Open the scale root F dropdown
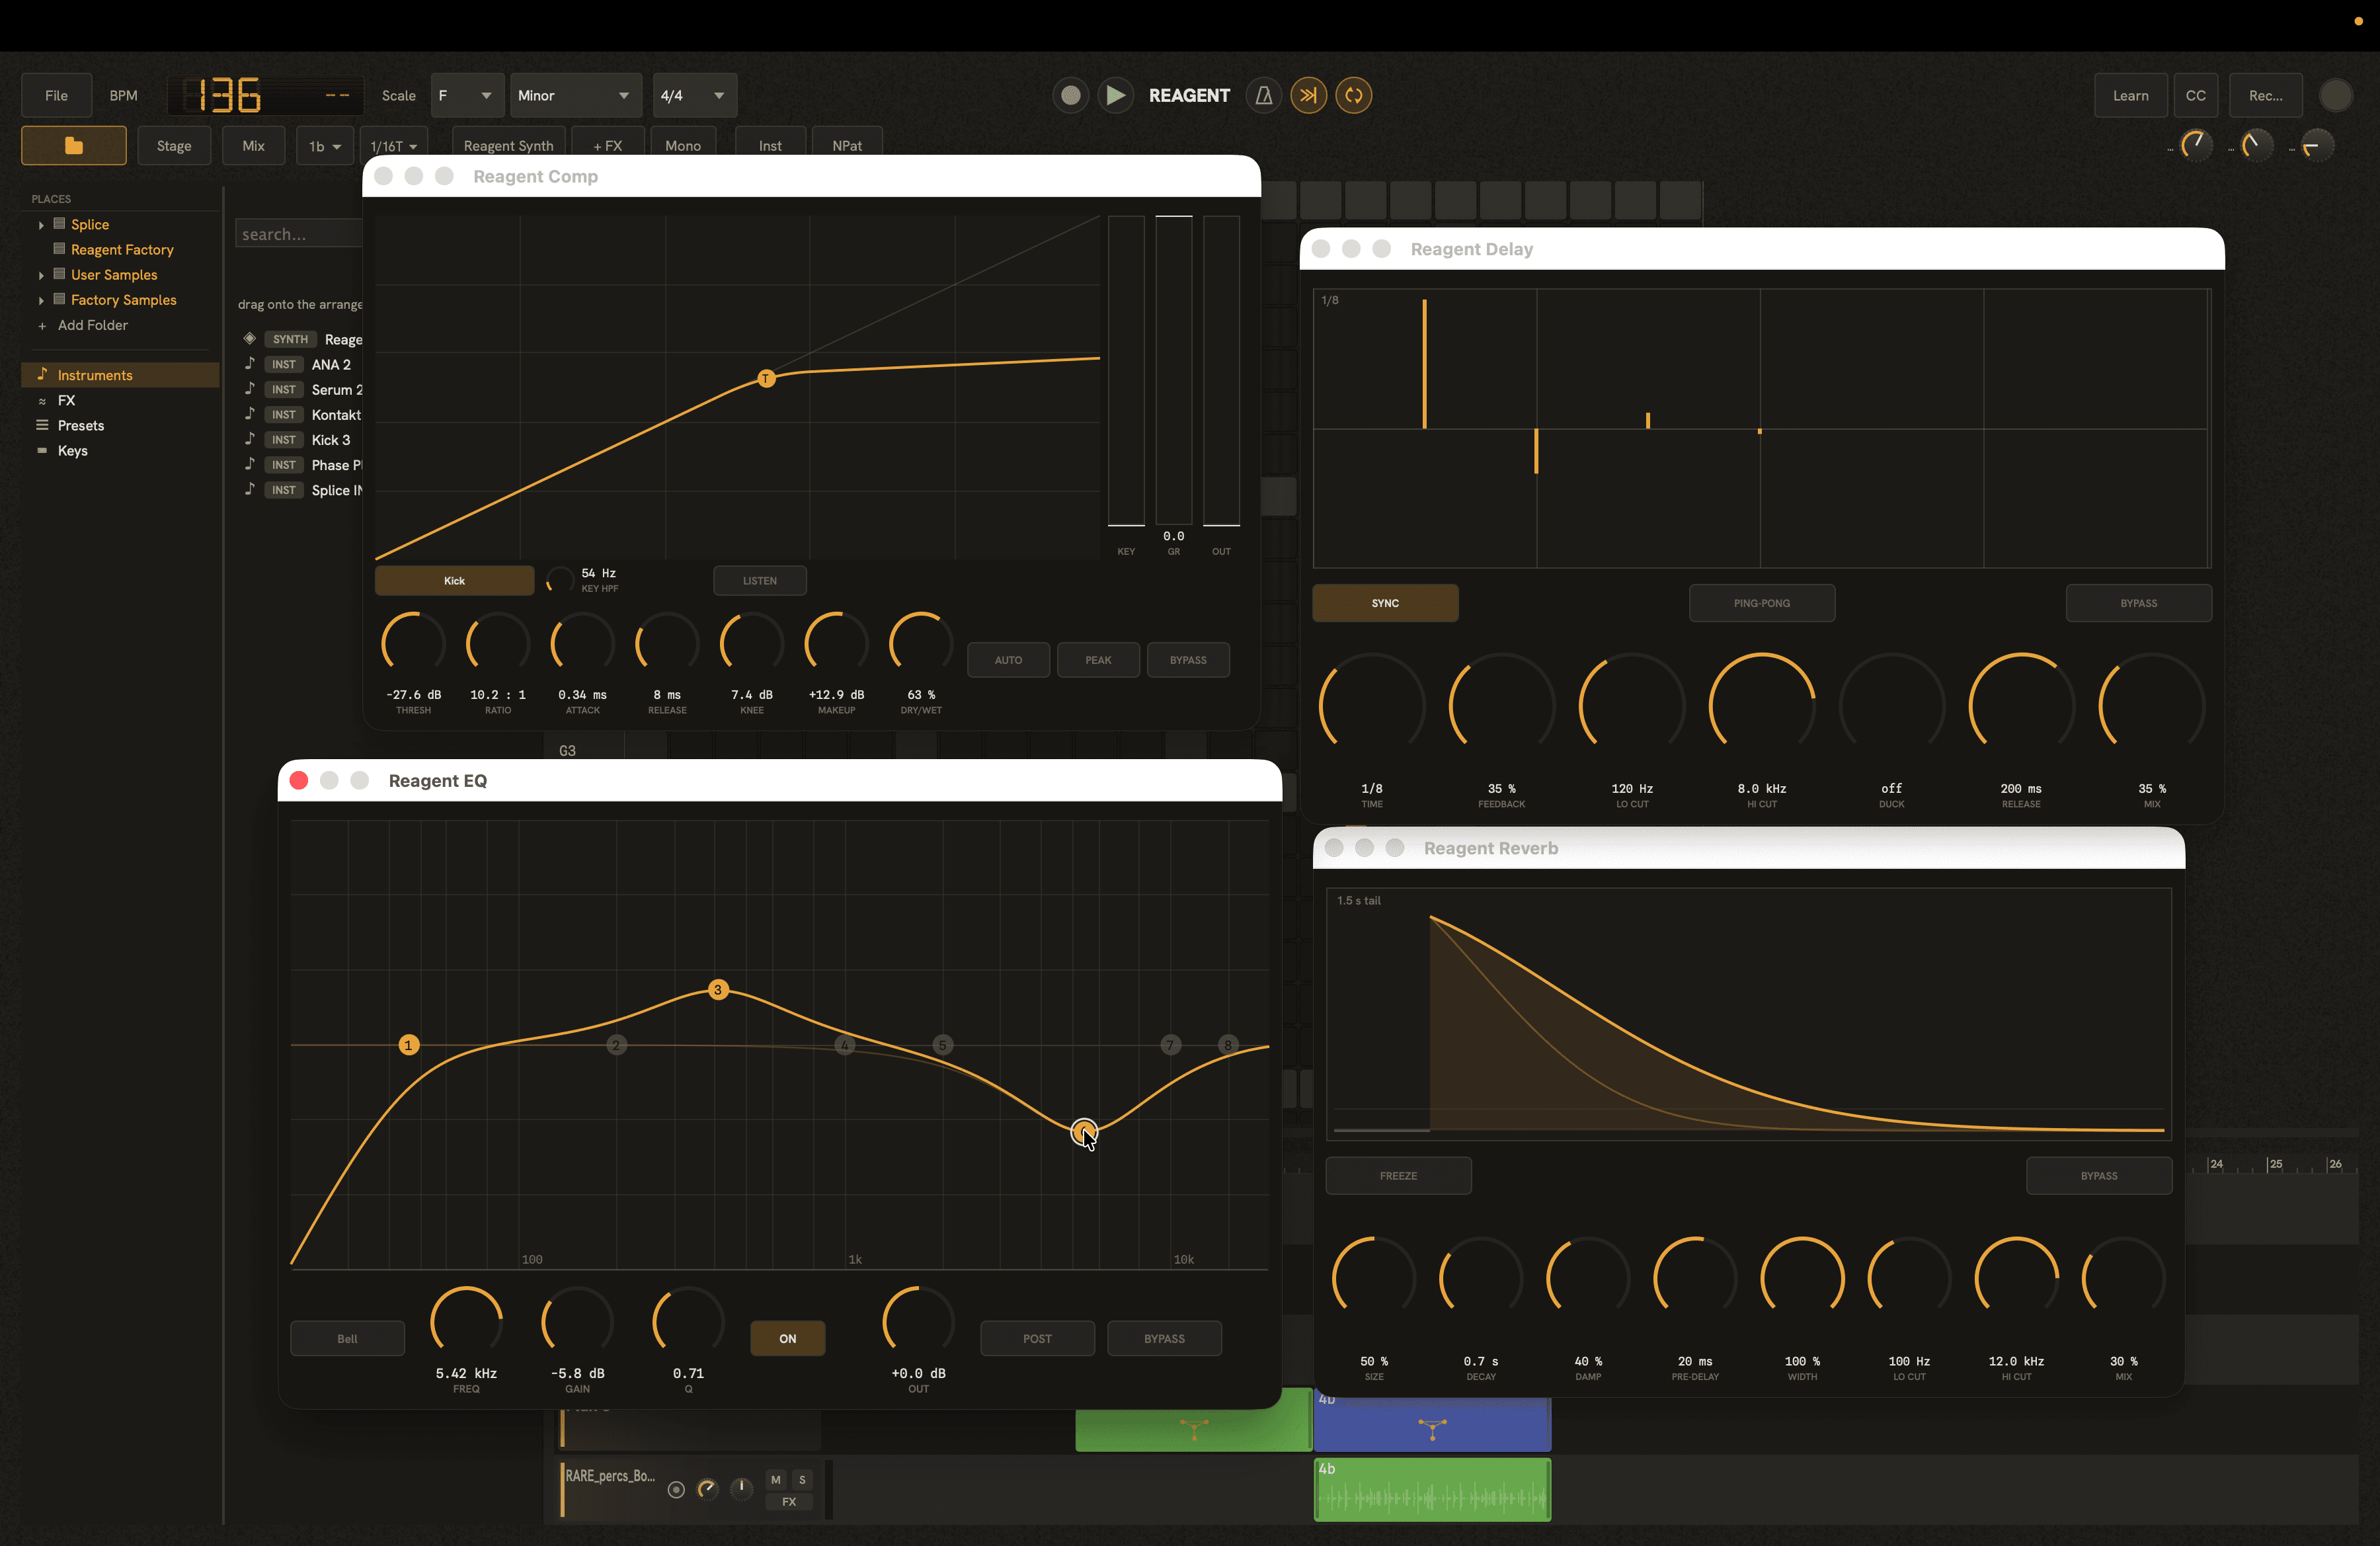 coord(467,96)
